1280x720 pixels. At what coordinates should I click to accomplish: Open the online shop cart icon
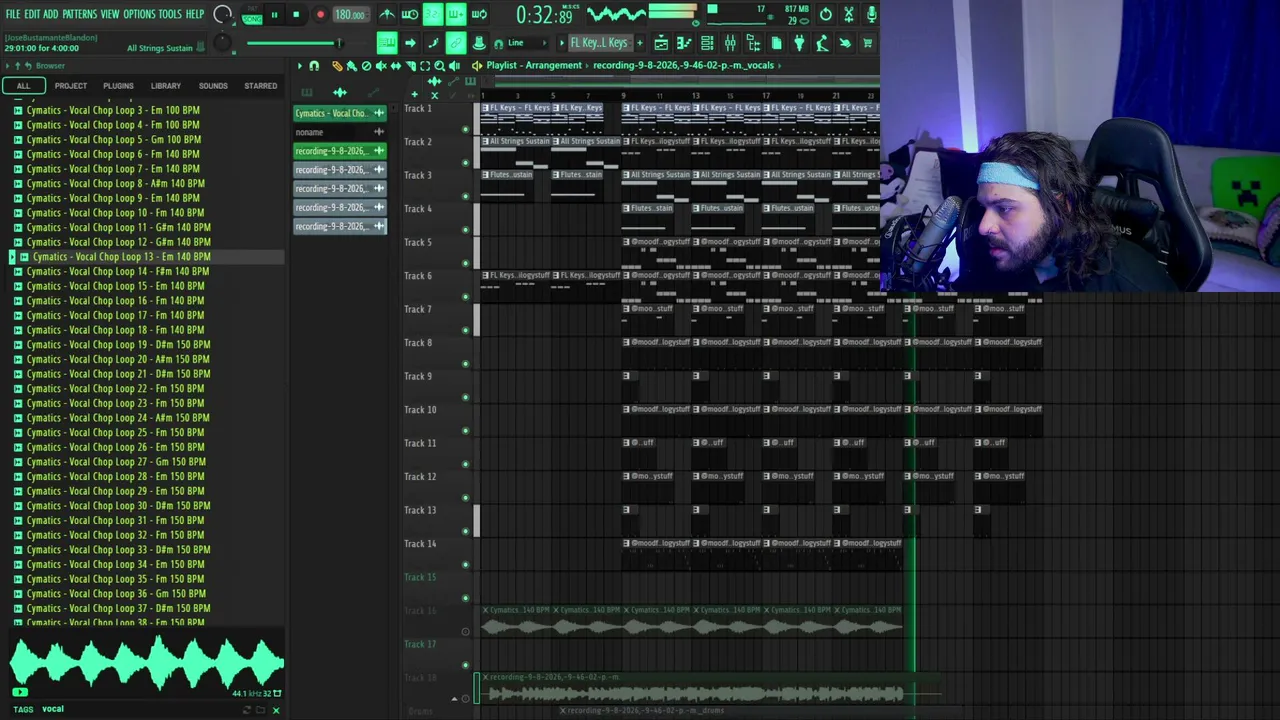(x=868, y=43)
